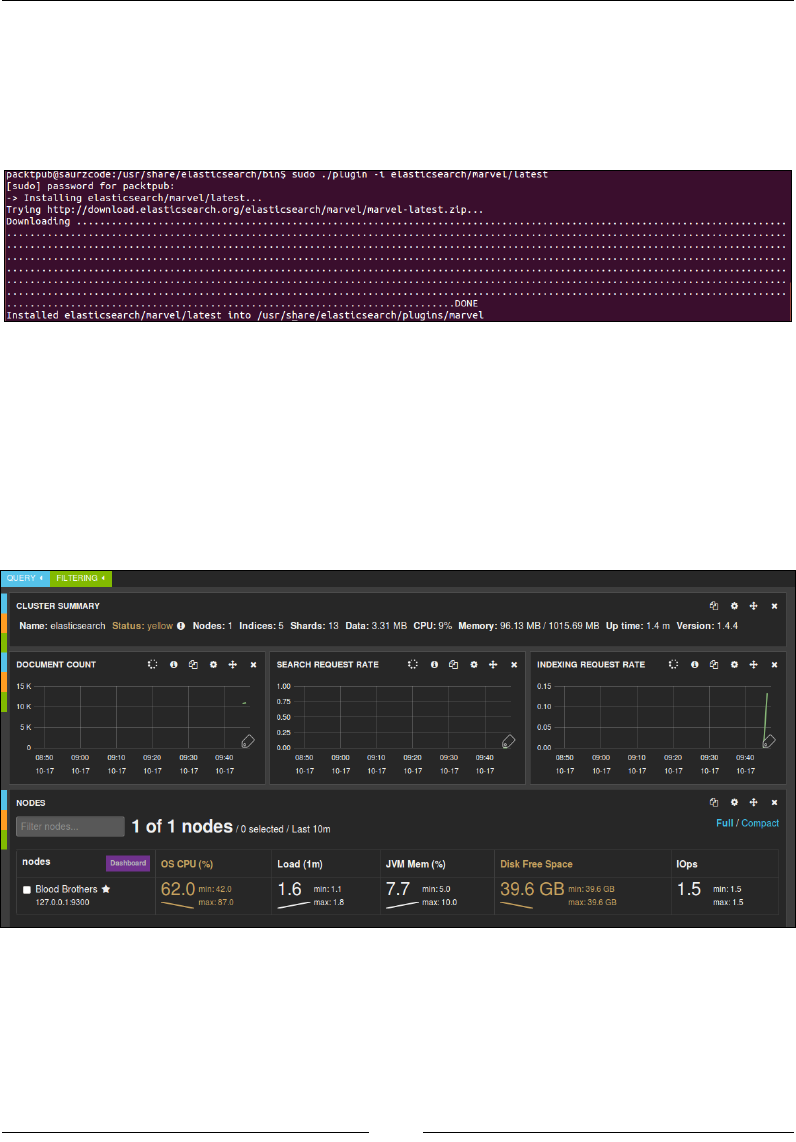Click the tag icon in Search Request Rate chart
The height and width of the screenshot is (1142, 796).
coord(508,741)
